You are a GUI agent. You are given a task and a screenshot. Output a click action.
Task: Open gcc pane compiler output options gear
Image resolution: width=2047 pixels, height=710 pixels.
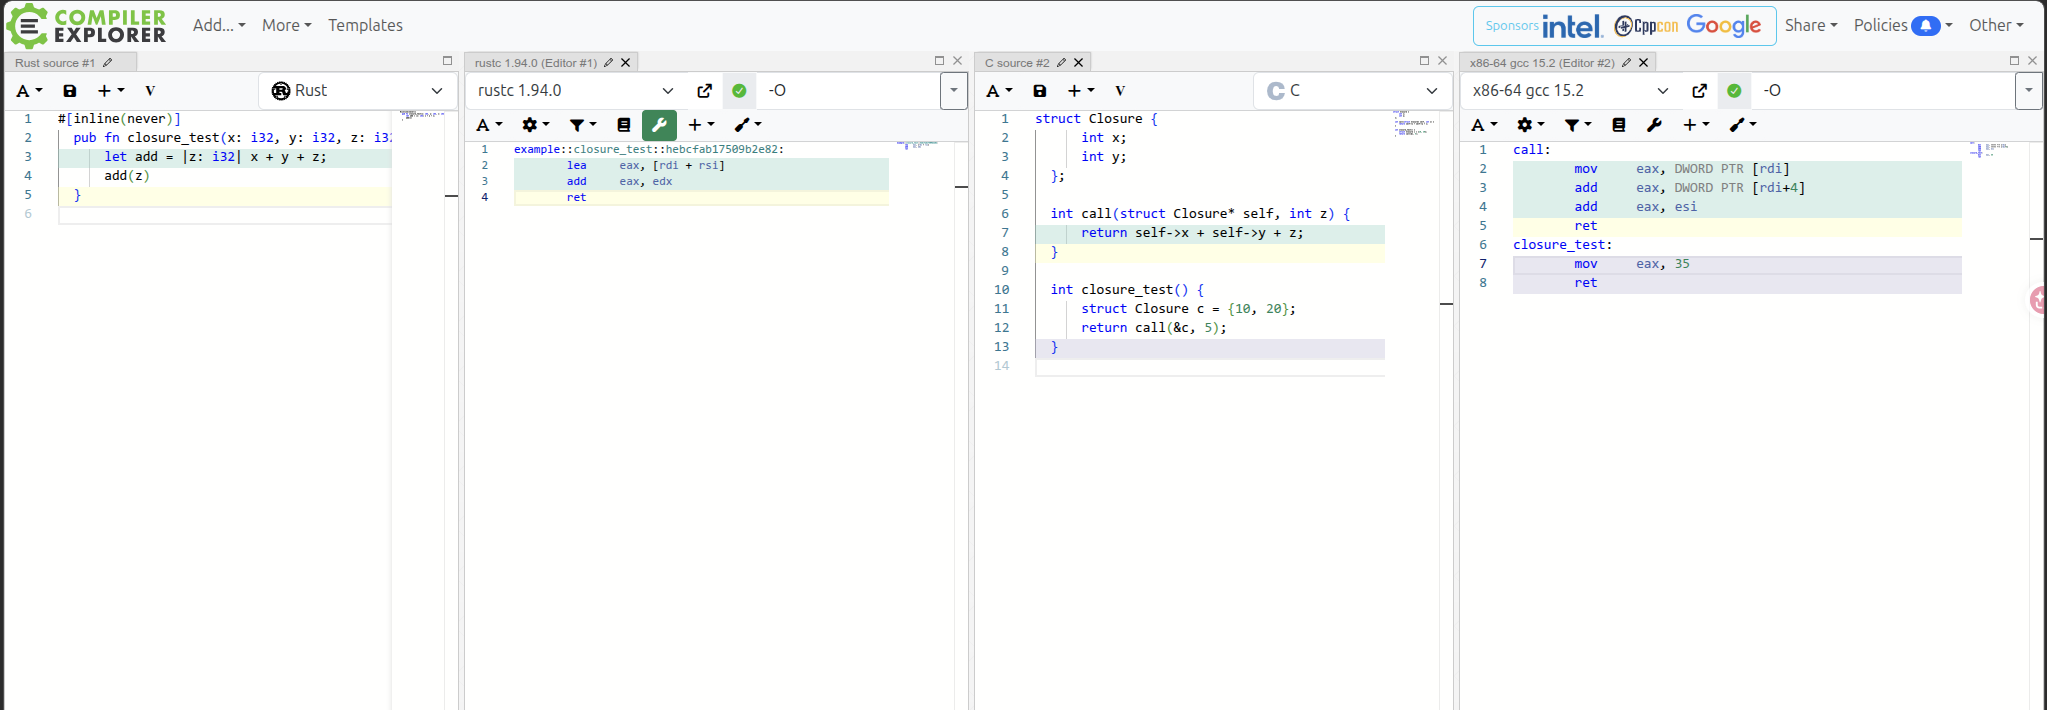(x=1531, y=125)
